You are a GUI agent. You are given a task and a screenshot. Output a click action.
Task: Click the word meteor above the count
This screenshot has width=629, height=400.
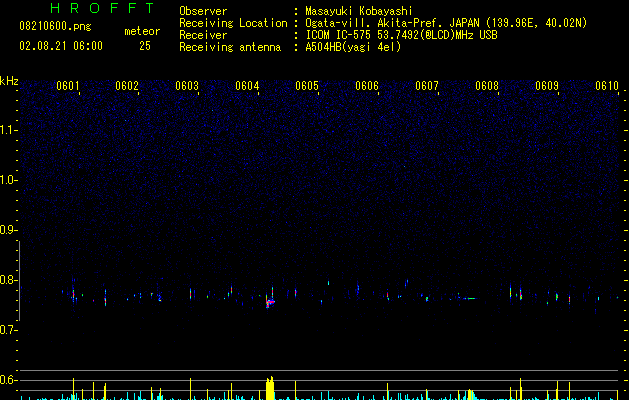[x=142, y=31]
